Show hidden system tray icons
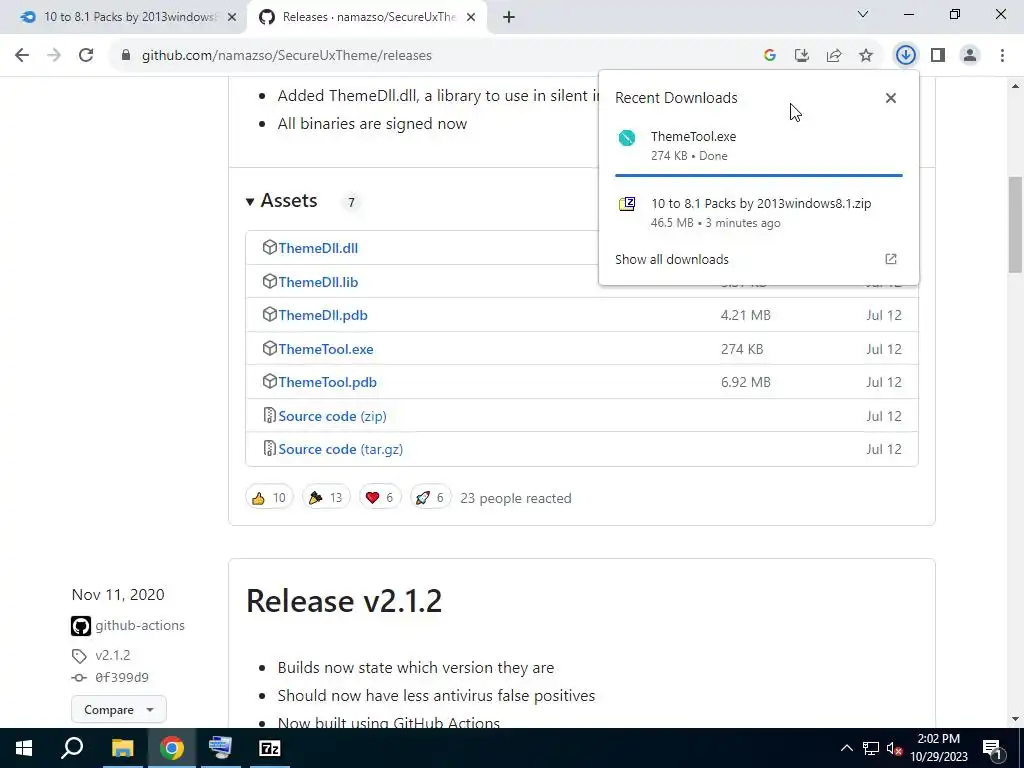Image resolution: width=1024 pixels, height=768 pixels. click(846, 748)
